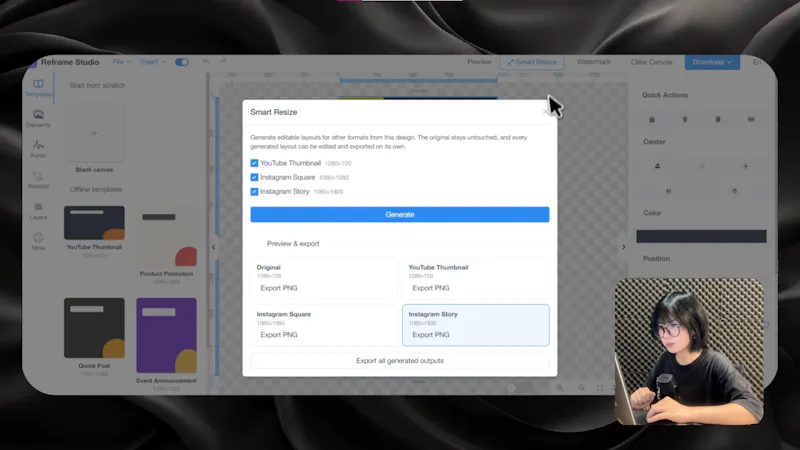Click the undo arrow in top toolbar
Viewport: 800px width, 450px height.
pos(206,62)
